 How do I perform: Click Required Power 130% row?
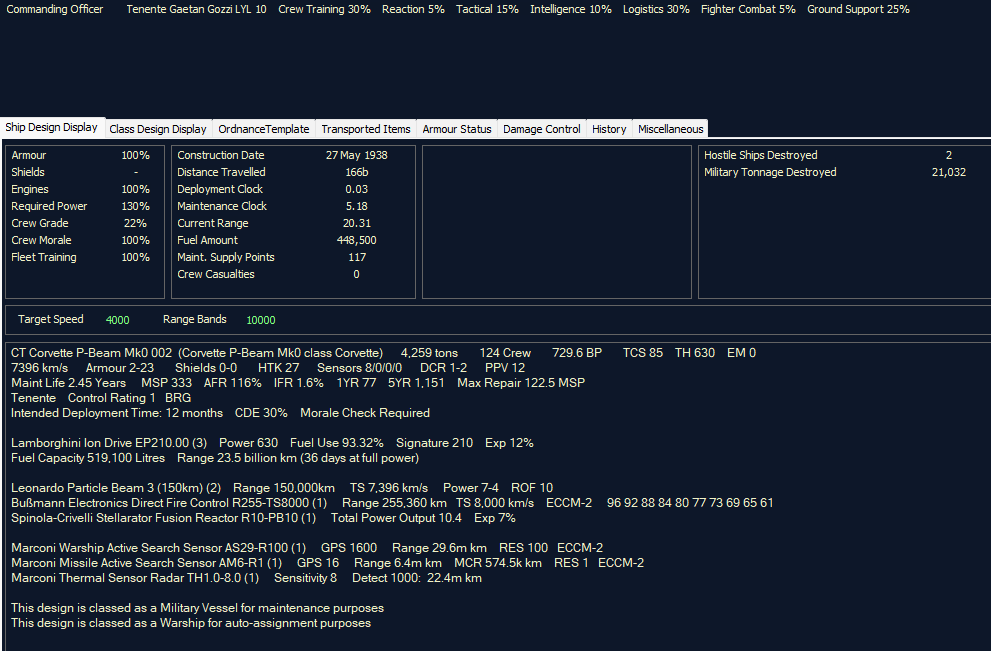[x=81, y=206]
